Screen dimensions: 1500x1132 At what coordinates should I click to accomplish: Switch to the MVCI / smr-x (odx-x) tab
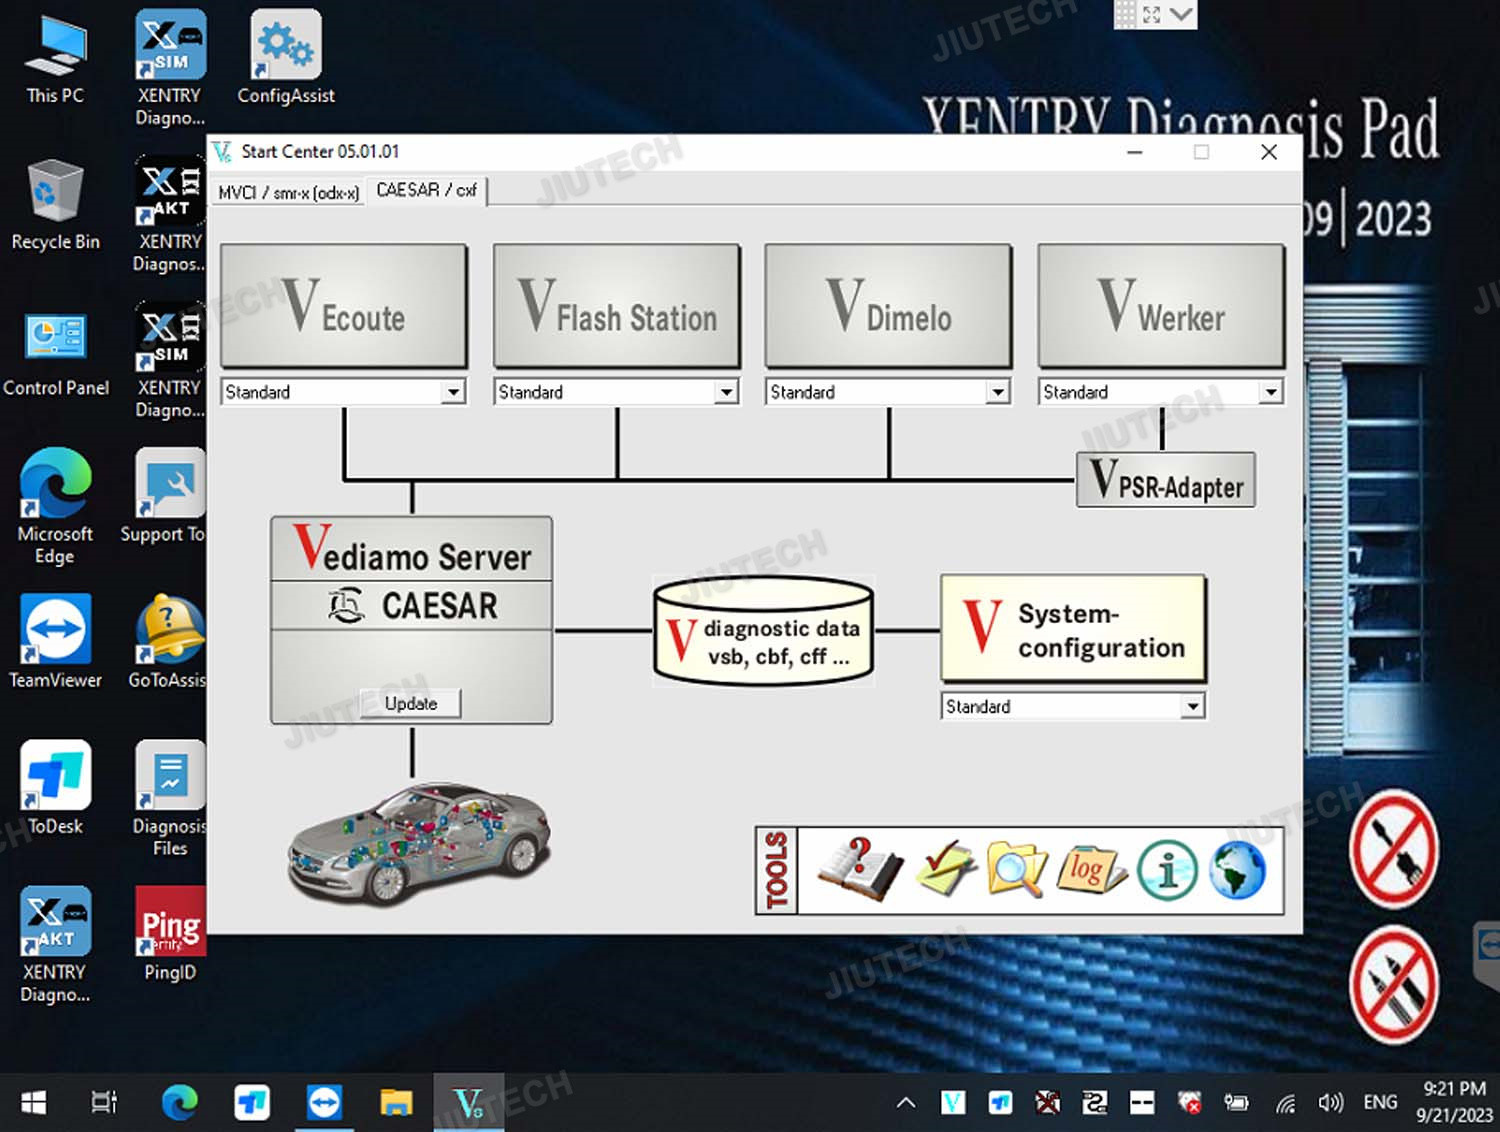coord(288,192)
